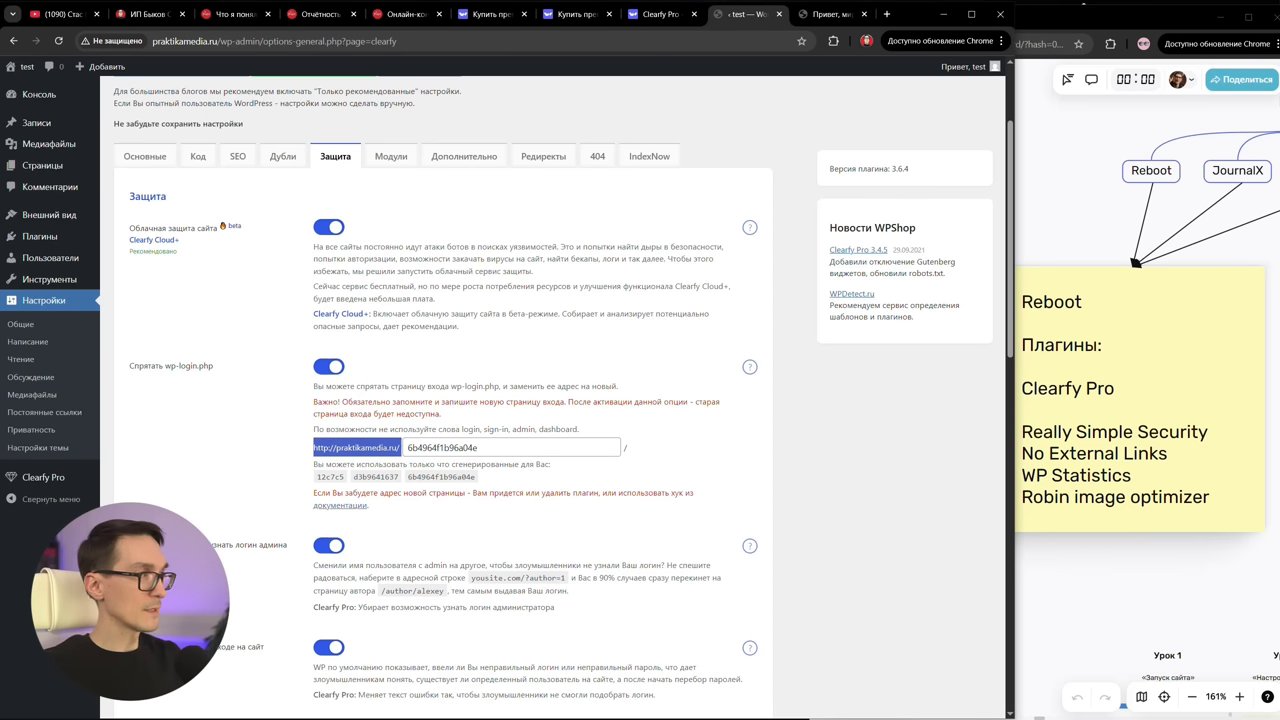Switch to the Дополнительно tab

[x=464, y=156]
